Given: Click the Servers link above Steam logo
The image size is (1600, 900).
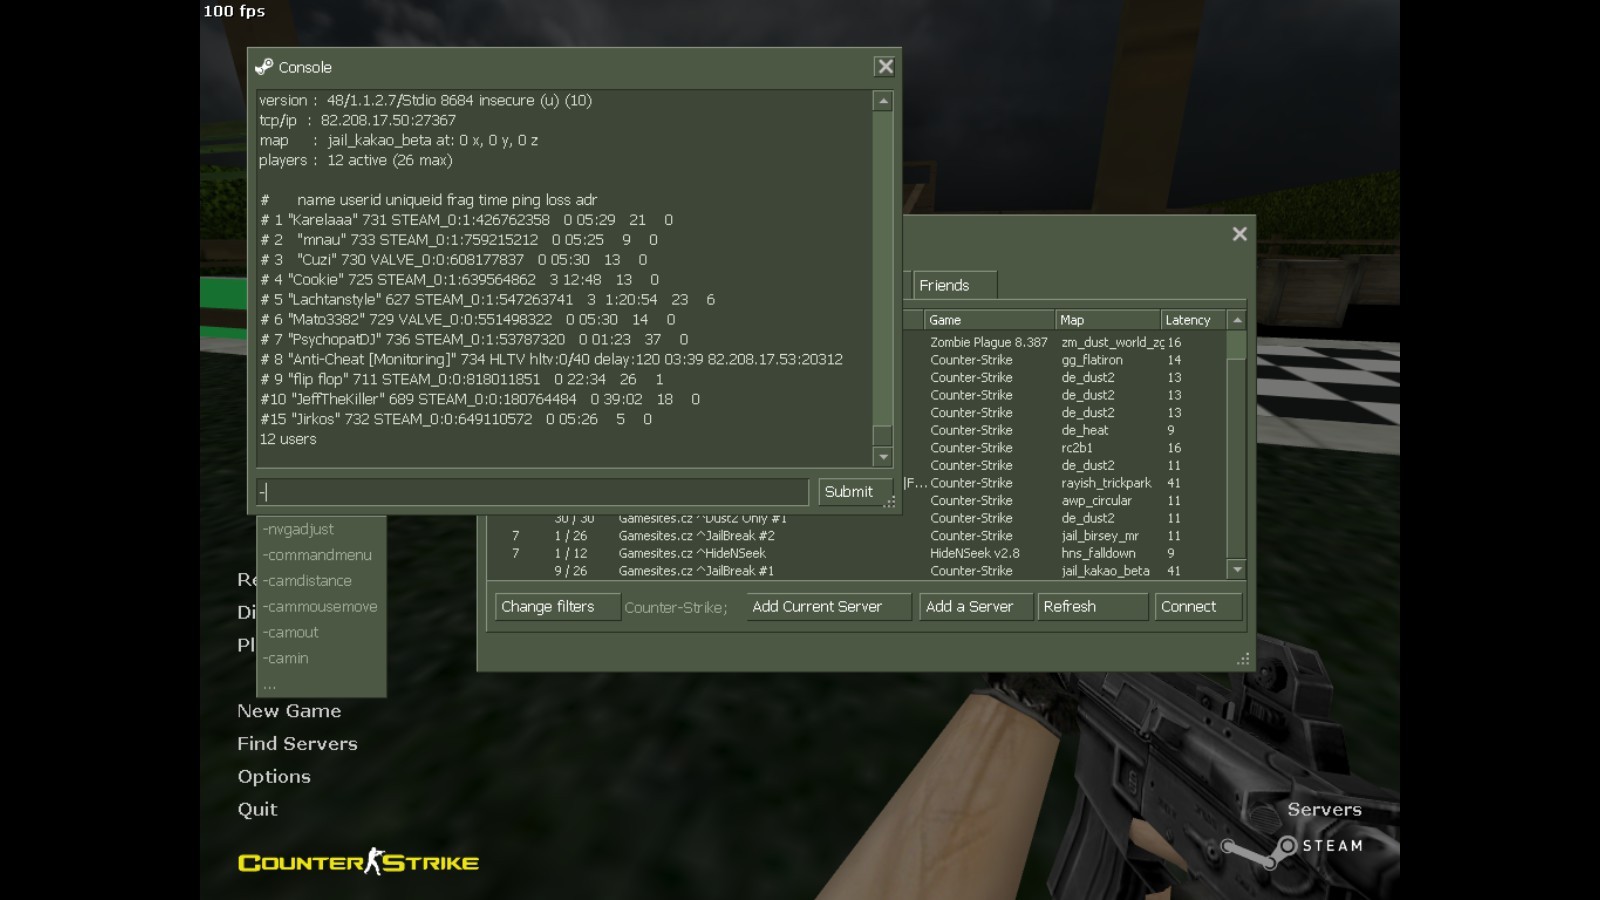Looking at the screenshot, I should [x=1324, y=810].
